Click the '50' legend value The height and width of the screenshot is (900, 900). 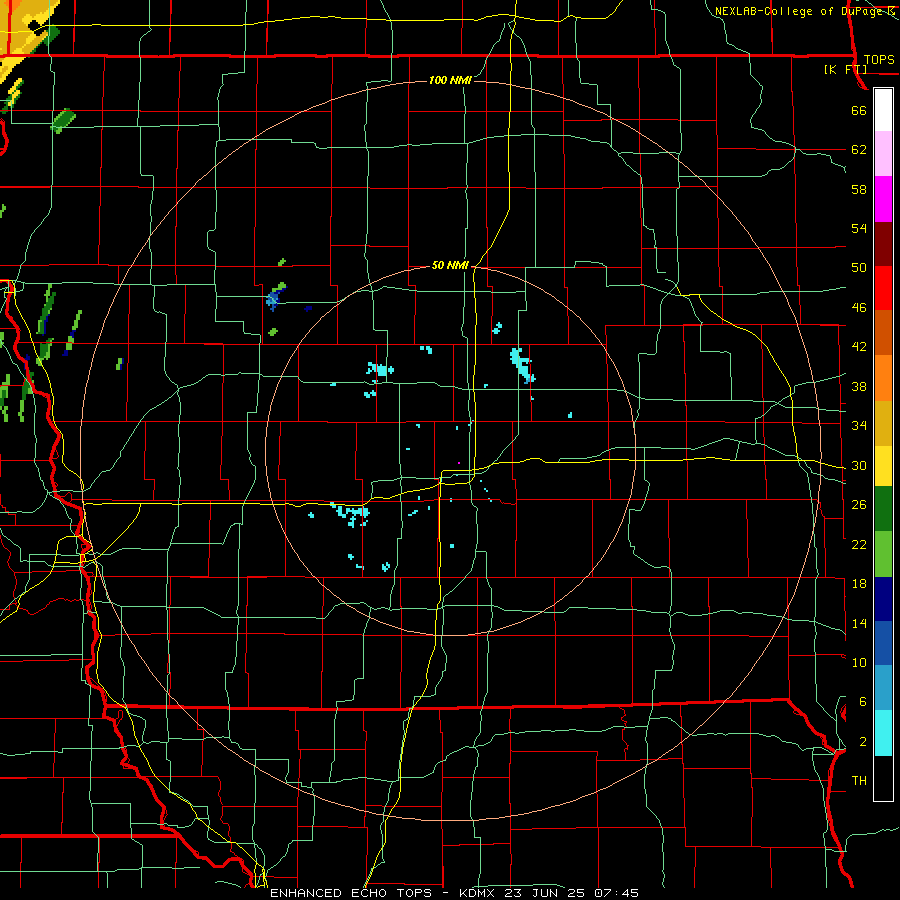(x=859, y=268)
